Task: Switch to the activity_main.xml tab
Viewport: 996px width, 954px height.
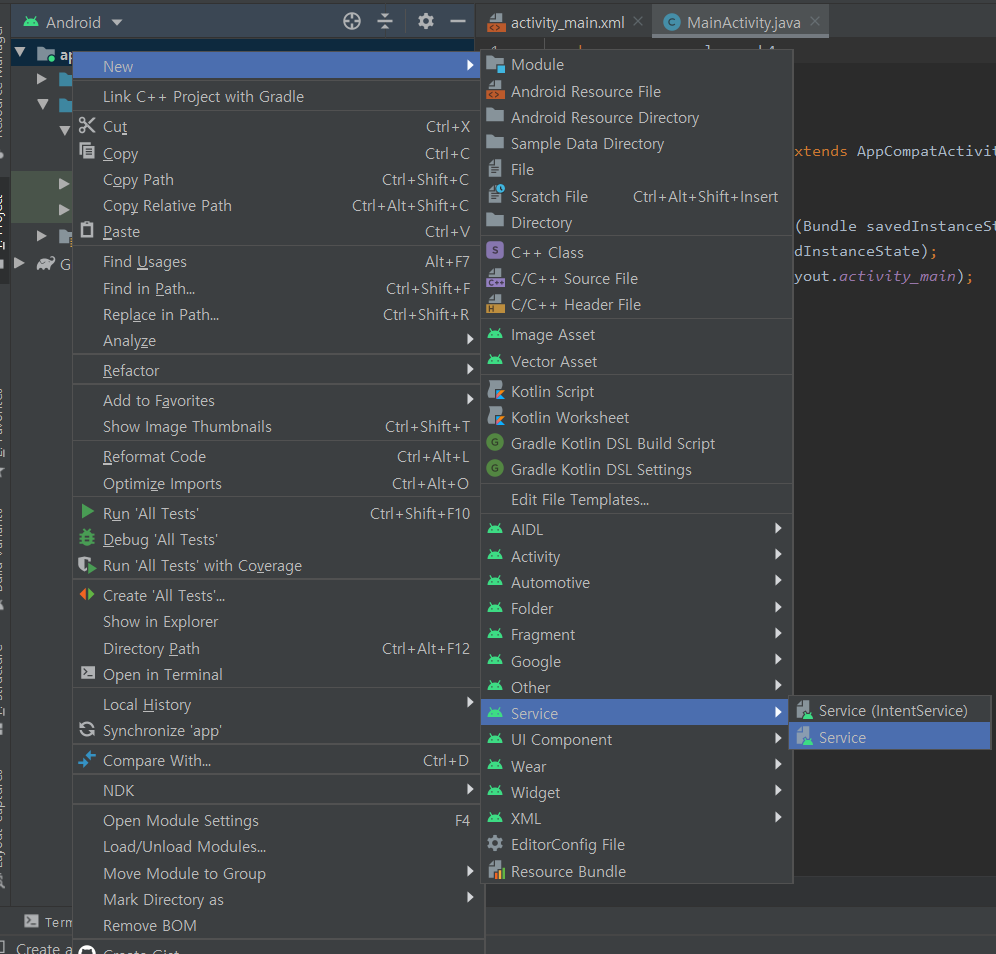Action: coord(567,23)
